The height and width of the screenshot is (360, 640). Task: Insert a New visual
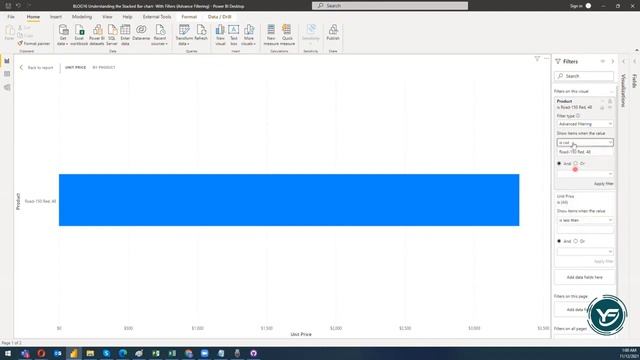(x=220, y=35)
